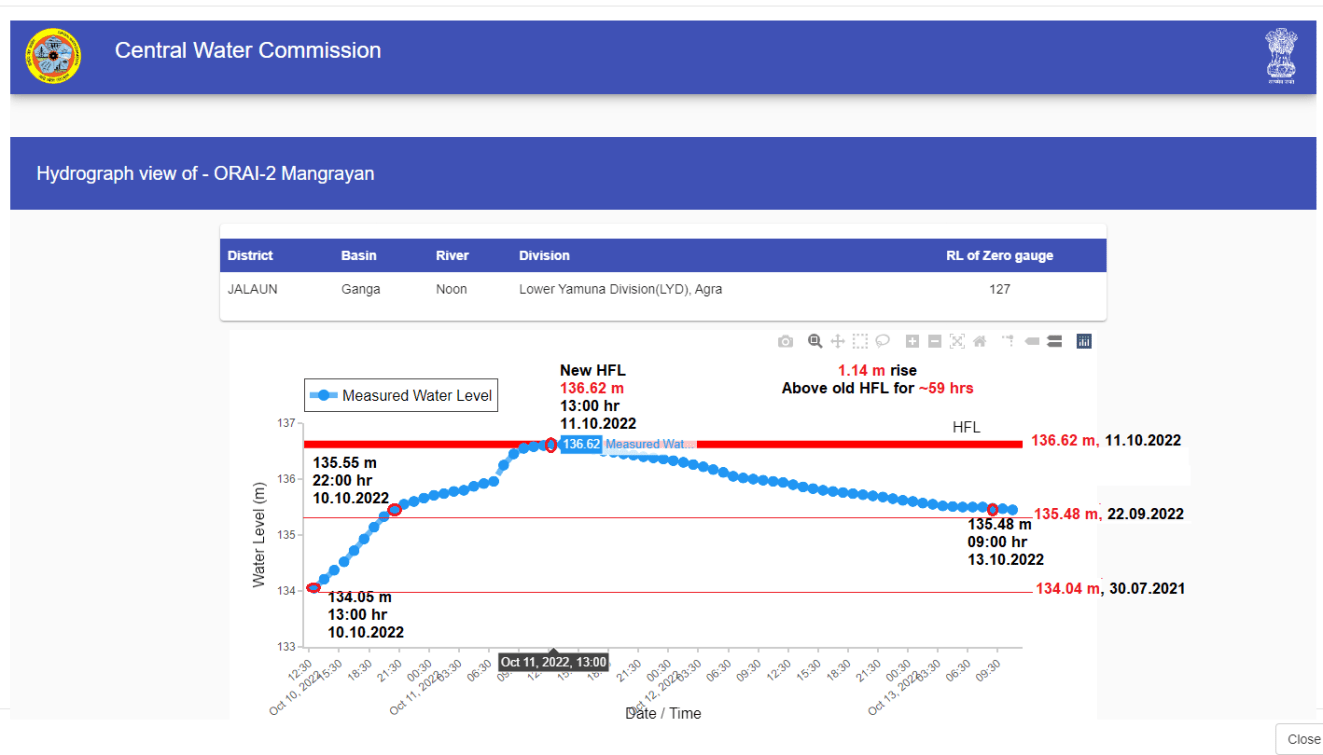
Task: Open the Plotly logo link icon
Action: click(x=1084, y=342)
